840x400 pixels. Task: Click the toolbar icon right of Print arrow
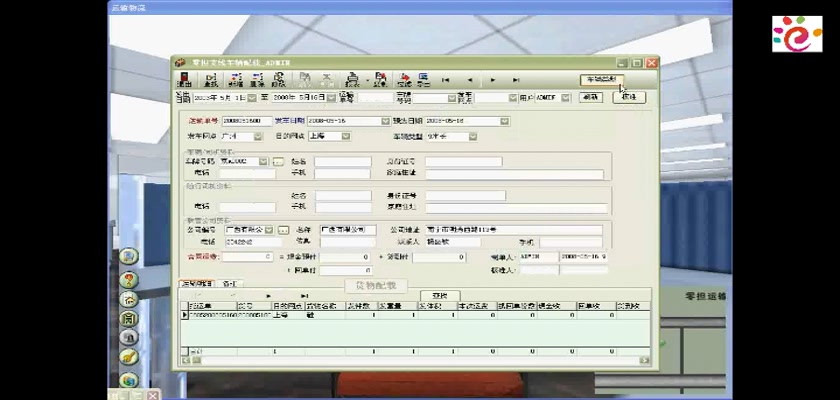tap(380, 79)
